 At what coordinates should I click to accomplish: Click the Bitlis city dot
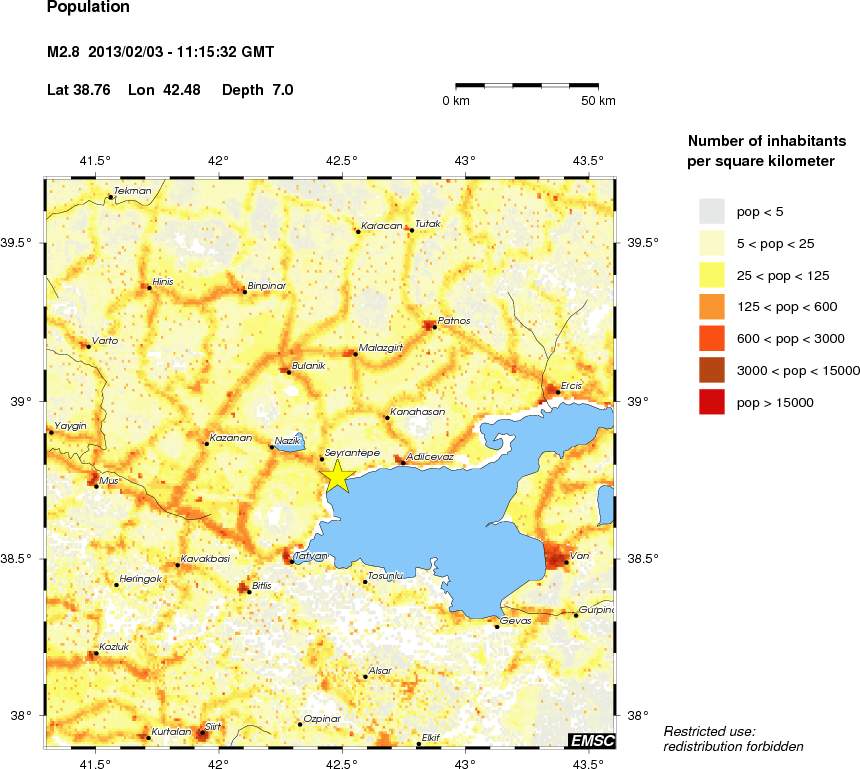[x=249, y=591]
